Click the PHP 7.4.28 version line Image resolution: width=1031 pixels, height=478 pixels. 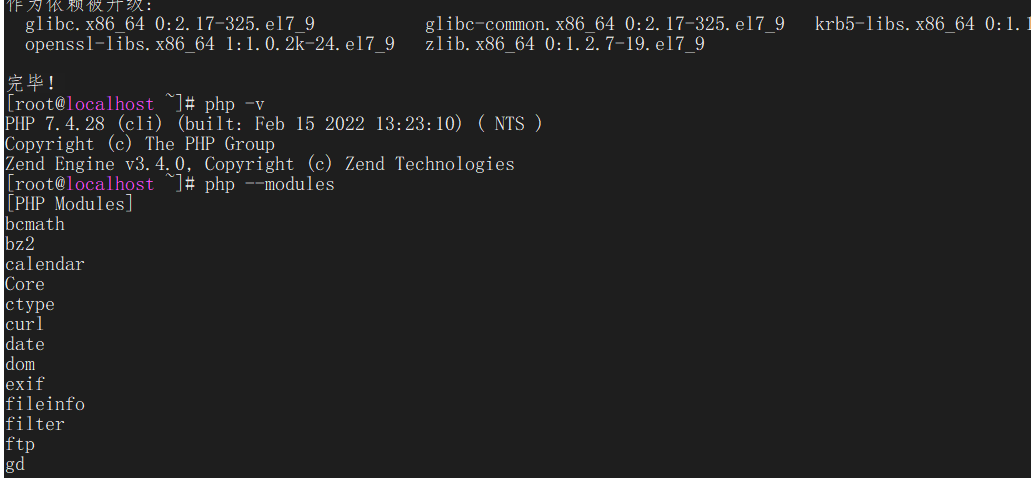click(x=273, y=124)
